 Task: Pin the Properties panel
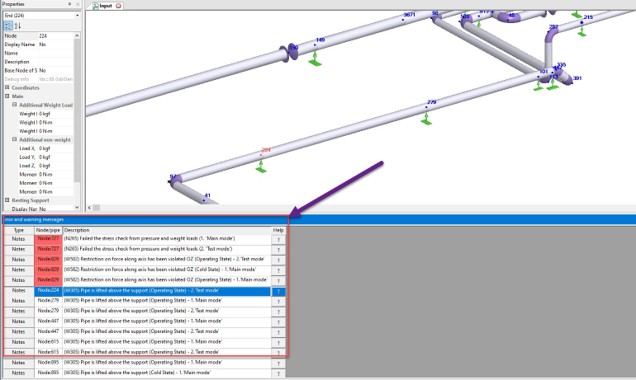pyautogui.click(x=70, y=4)
